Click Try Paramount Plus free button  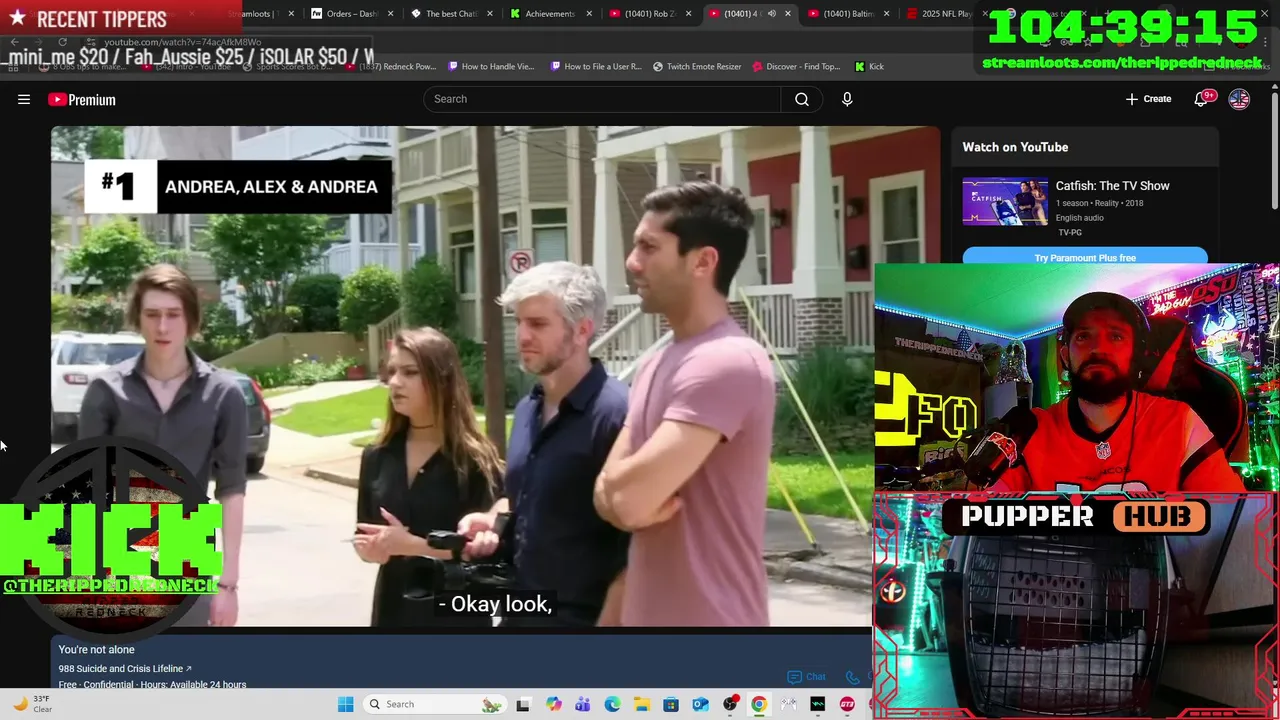(x=1085, y=257)
